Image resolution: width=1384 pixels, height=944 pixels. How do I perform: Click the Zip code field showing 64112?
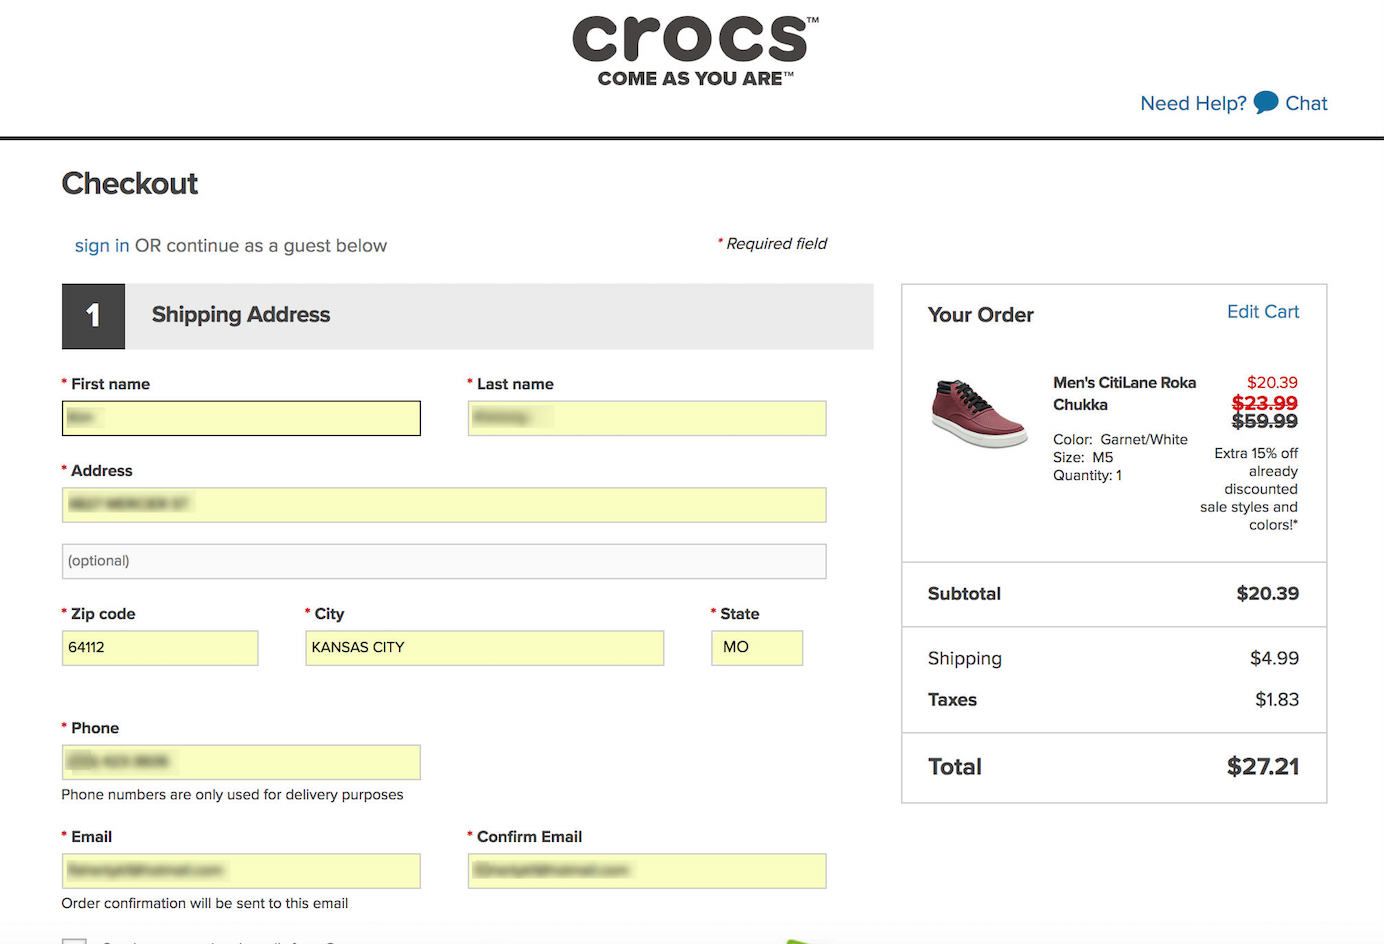click(159, 648)
